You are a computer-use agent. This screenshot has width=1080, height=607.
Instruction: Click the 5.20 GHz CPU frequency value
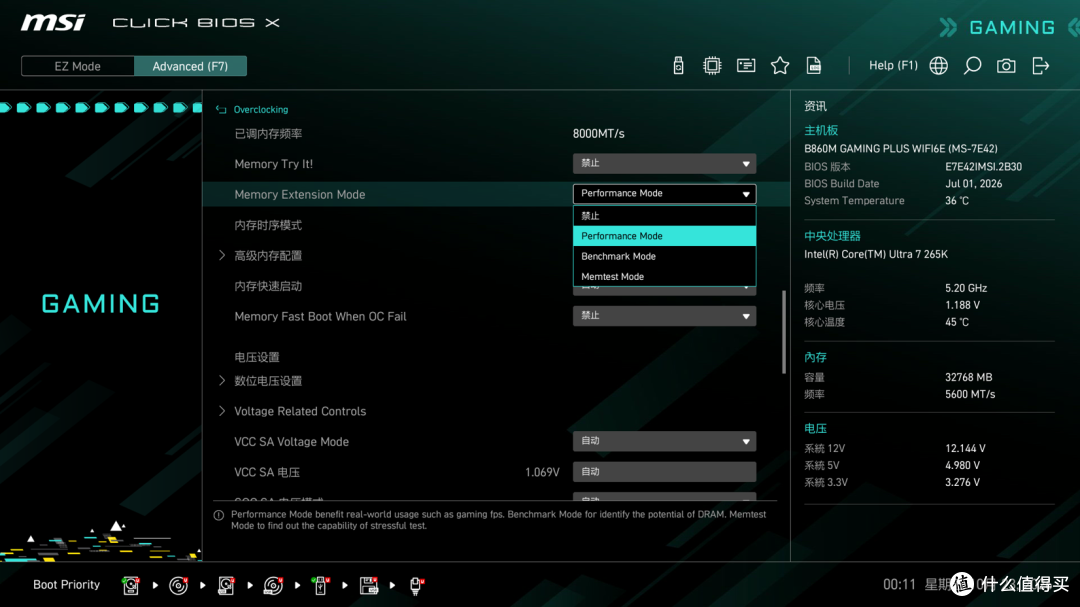pos(966,288)
